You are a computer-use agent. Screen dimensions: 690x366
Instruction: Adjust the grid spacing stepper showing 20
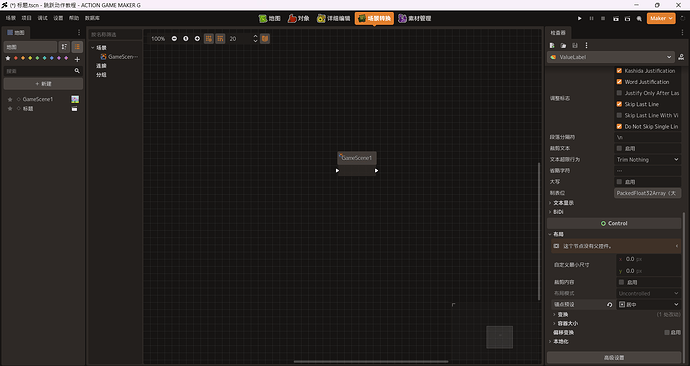pyautogui.click(x=255, y=39)
